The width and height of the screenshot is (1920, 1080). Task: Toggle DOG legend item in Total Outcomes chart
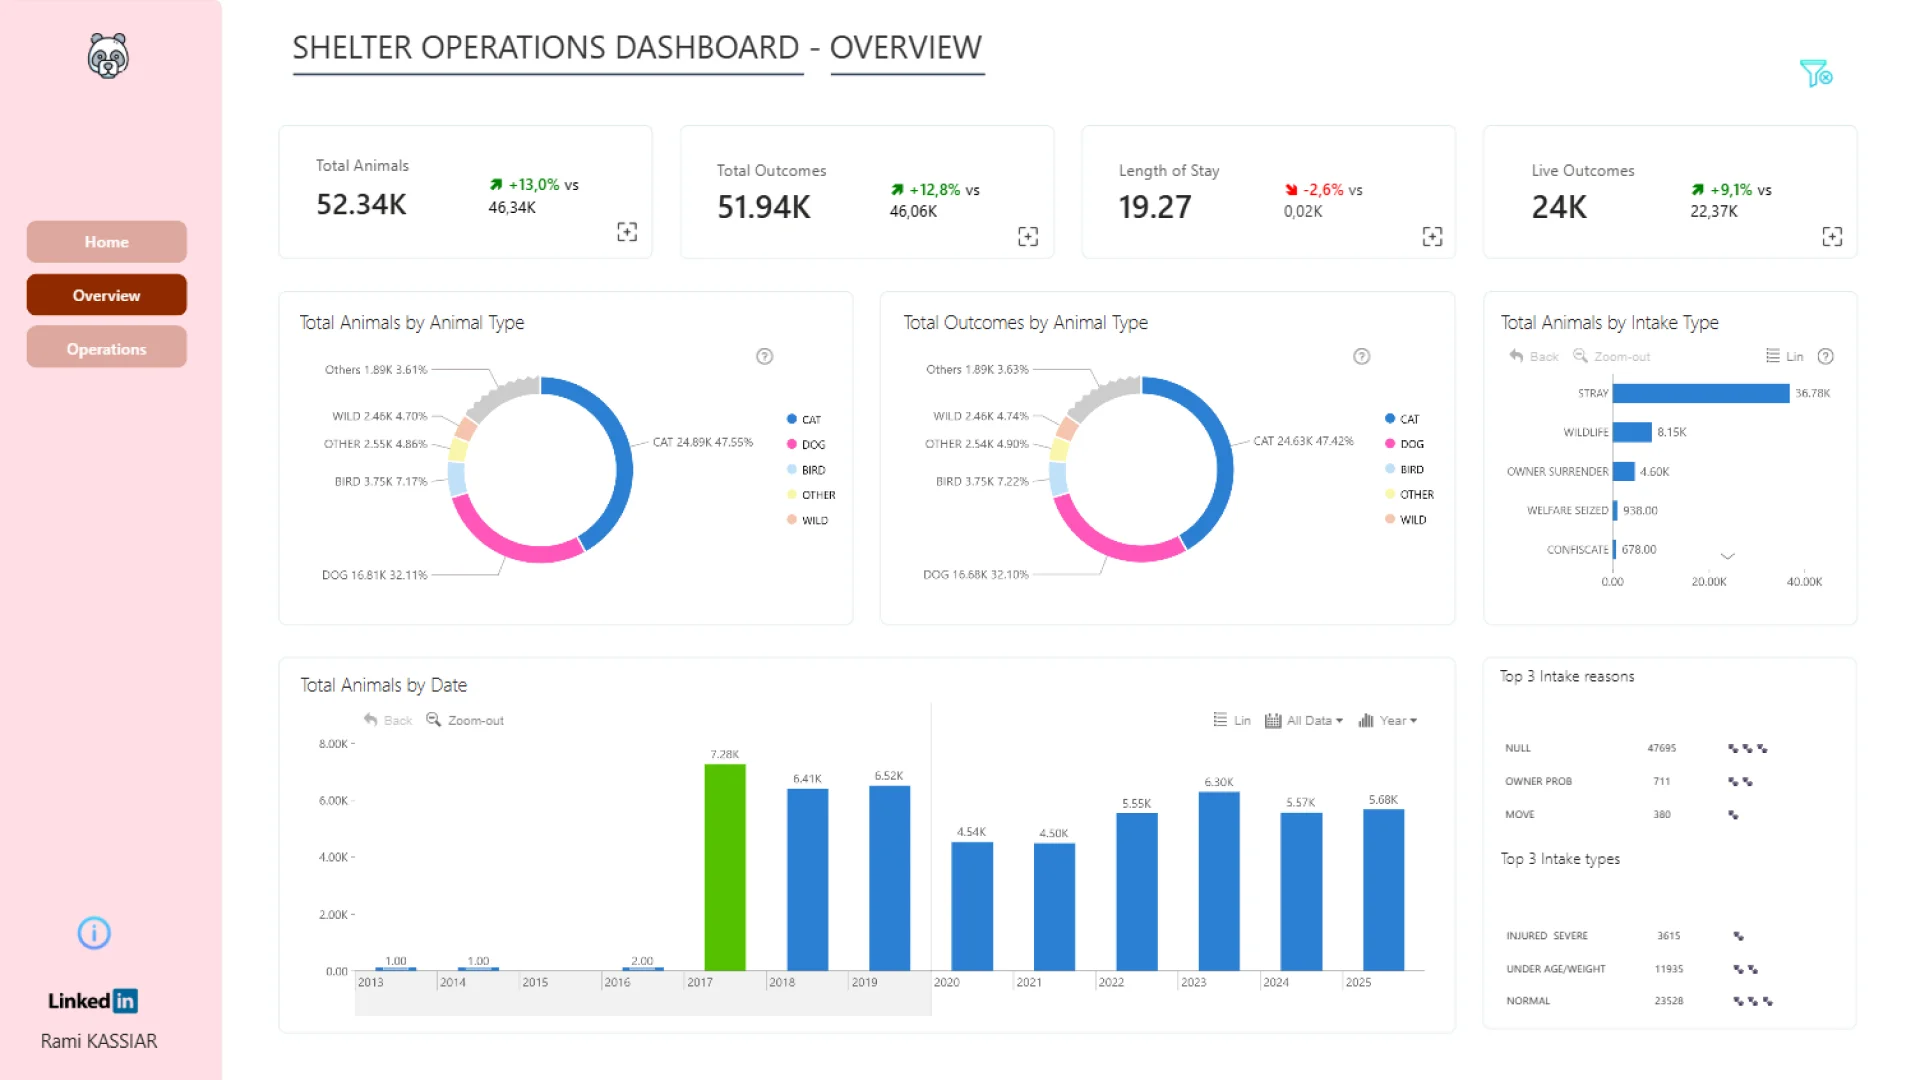[1404, 444]
